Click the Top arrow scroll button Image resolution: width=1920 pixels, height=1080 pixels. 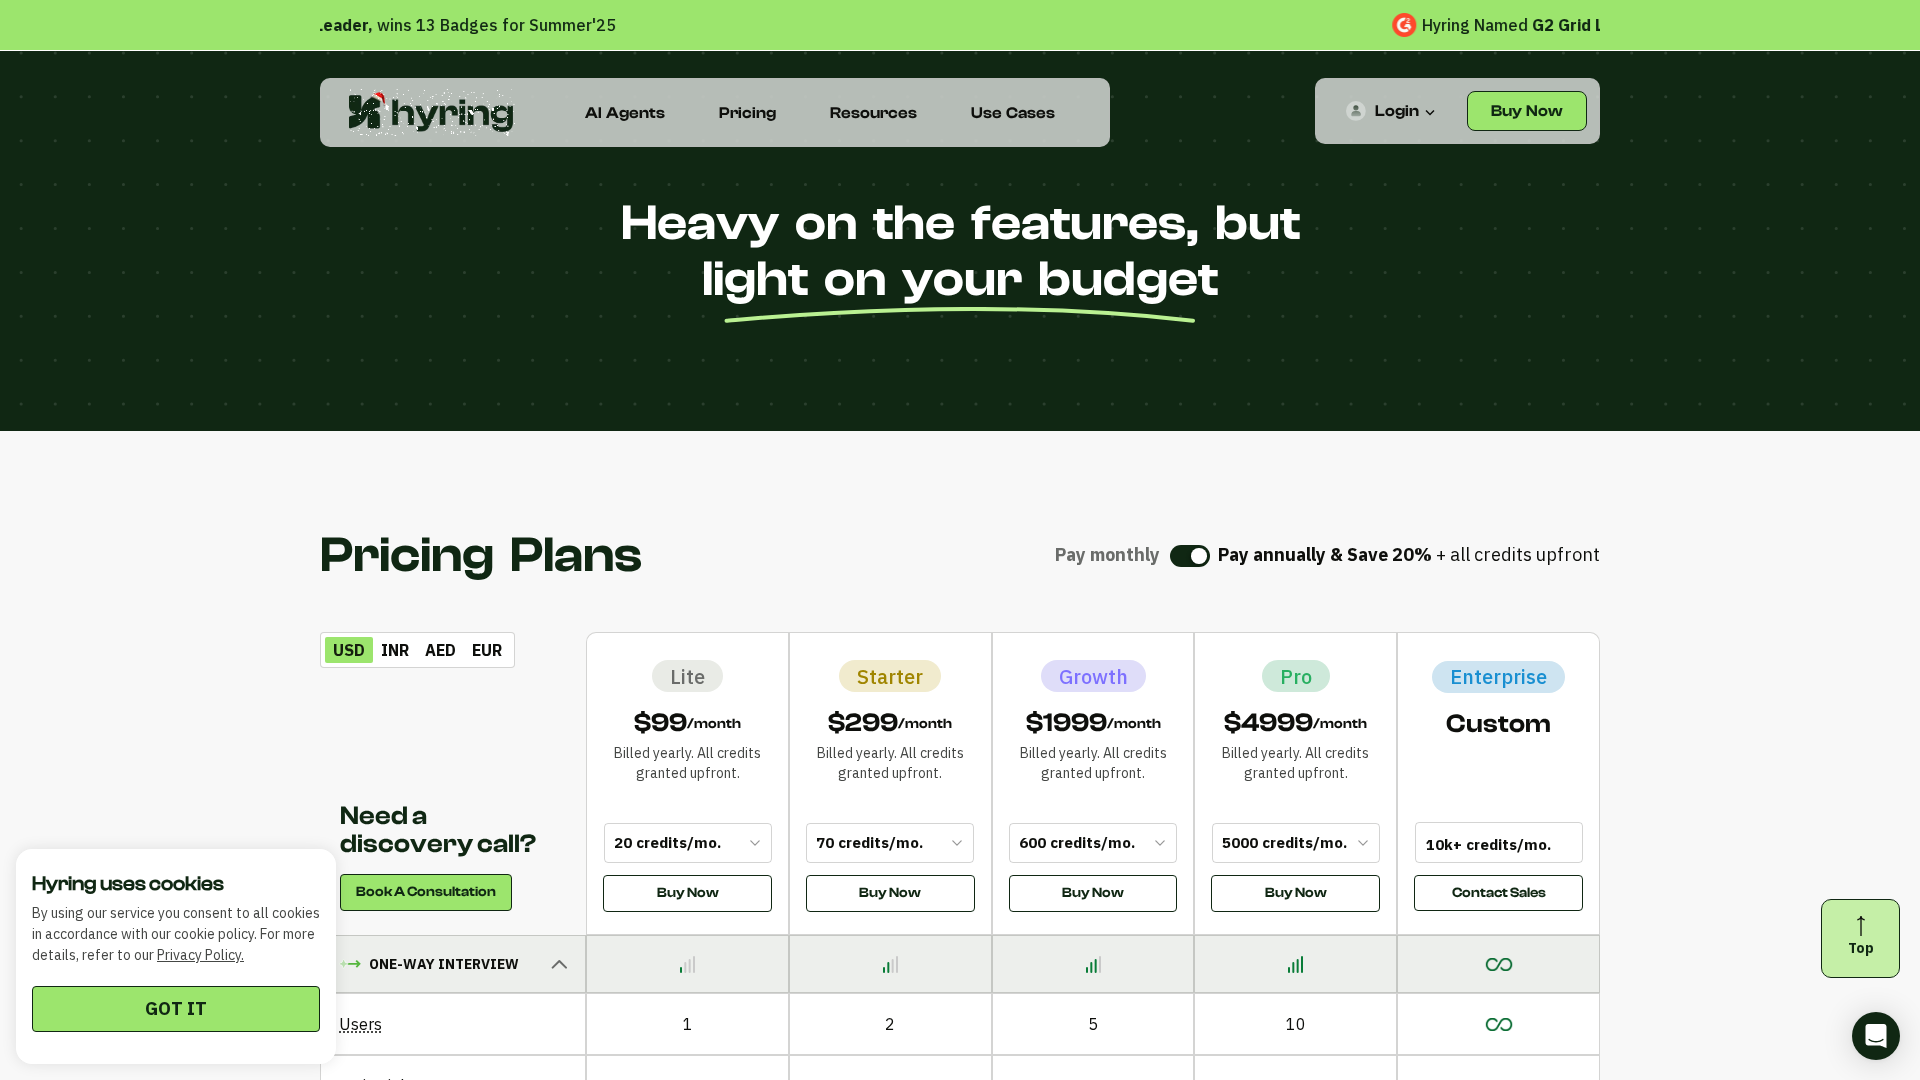pos(1860,938)
